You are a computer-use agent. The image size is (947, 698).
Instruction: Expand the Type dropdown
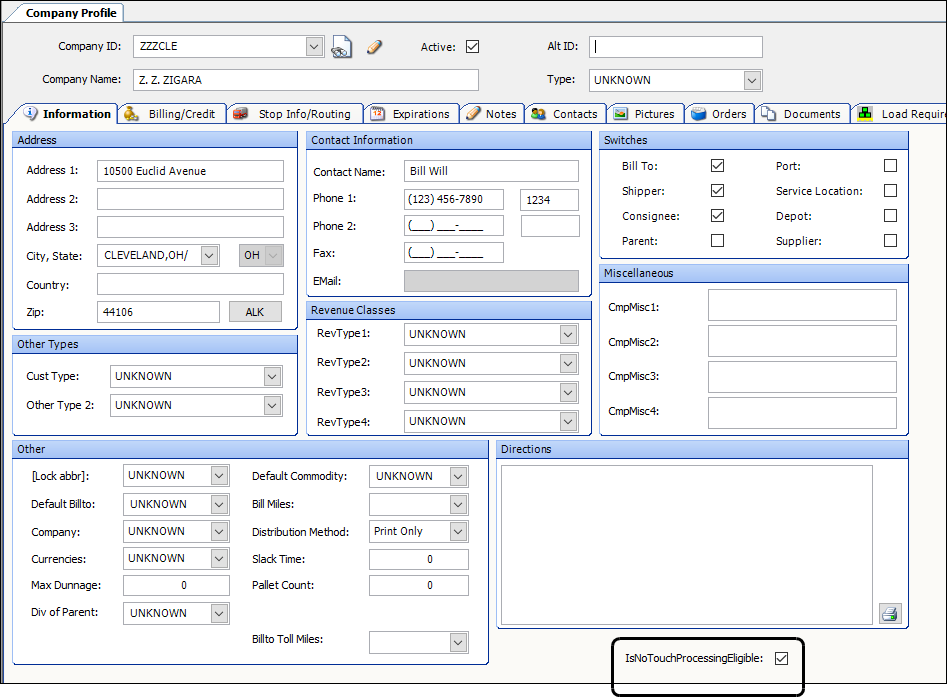tap(752, 80)
